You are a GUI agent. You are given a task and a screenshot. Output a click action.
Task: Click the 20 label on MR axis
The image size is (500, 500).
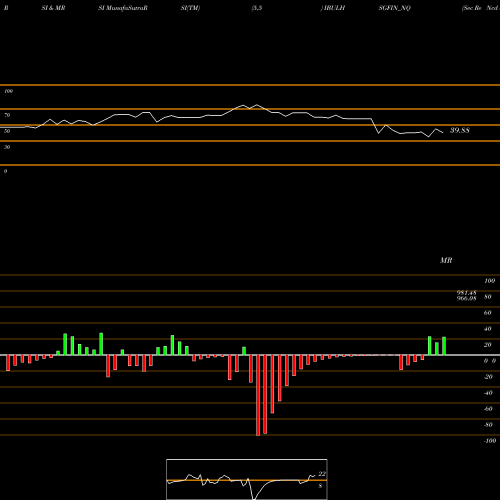click(488, 345)
